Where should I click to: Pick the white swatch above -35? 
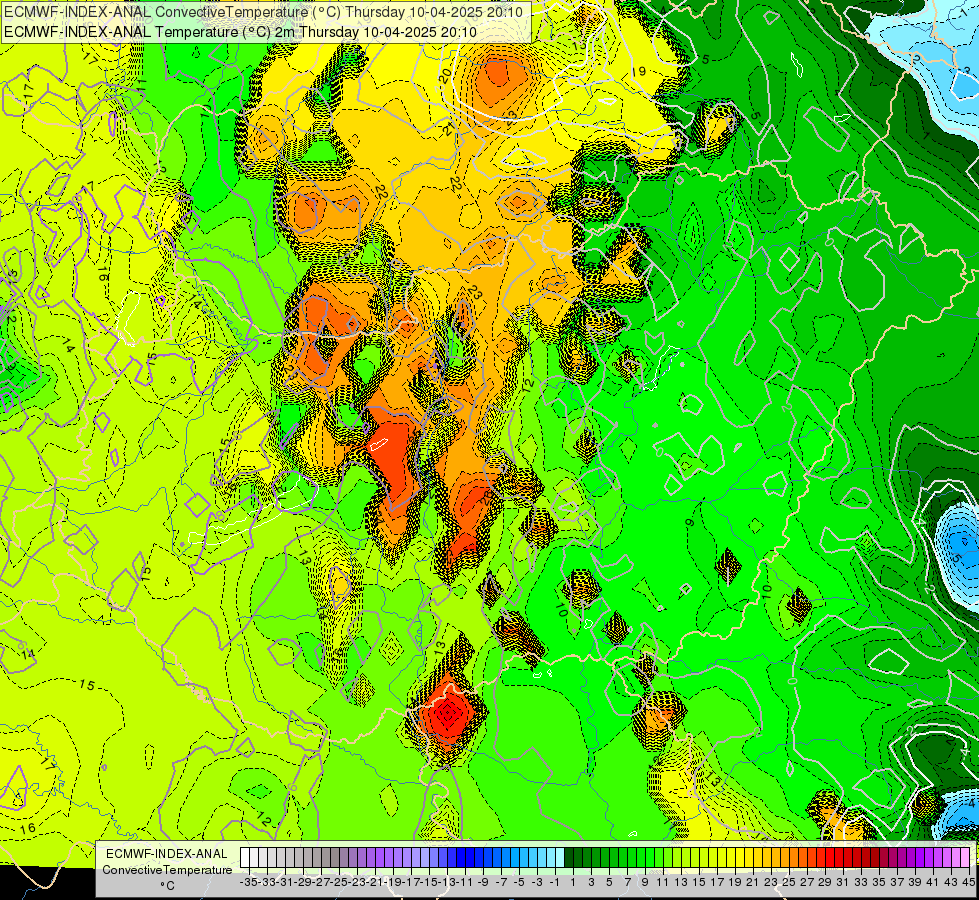[x=245, y=858]
